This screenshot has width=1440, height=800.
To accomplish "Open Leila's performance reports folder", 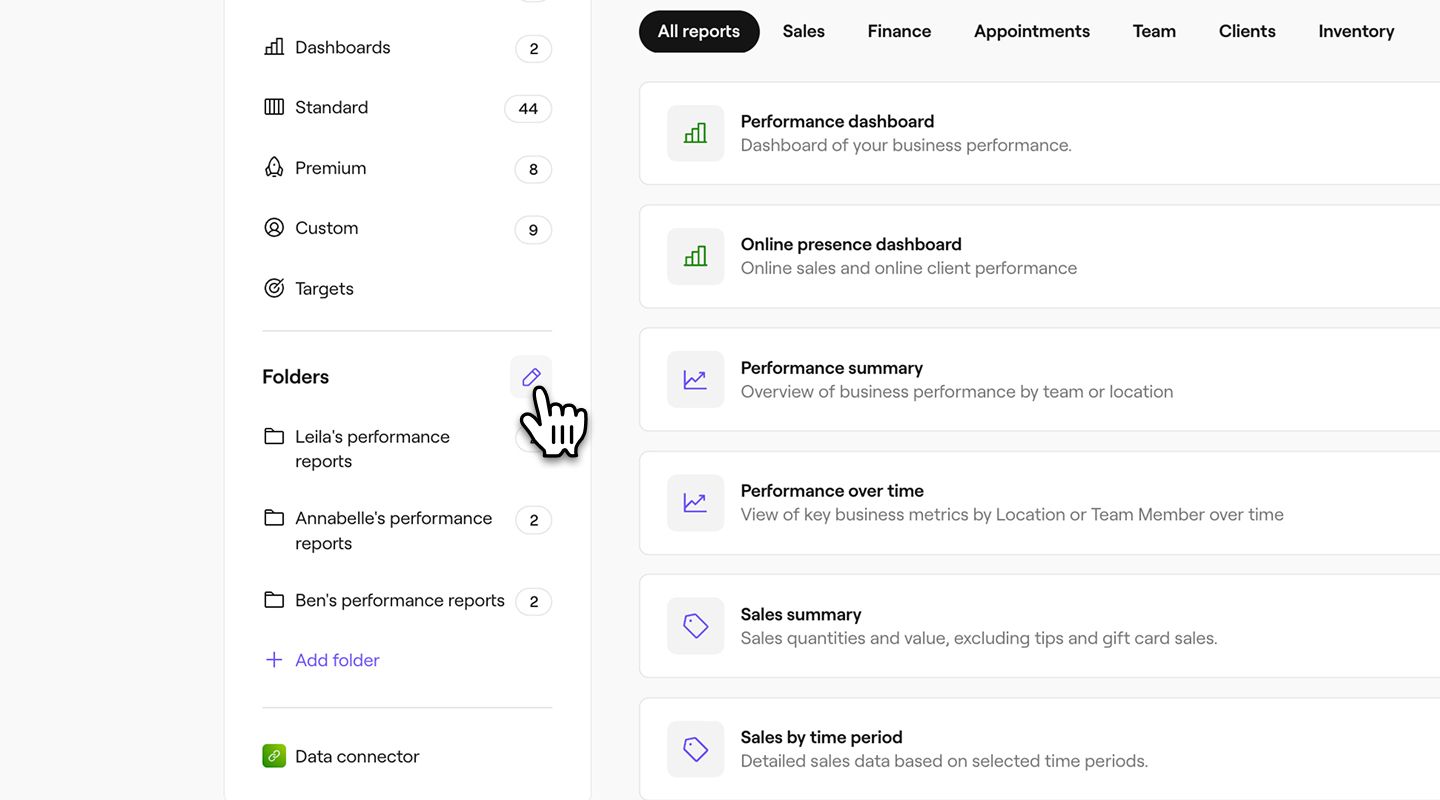I will (372, 449).
